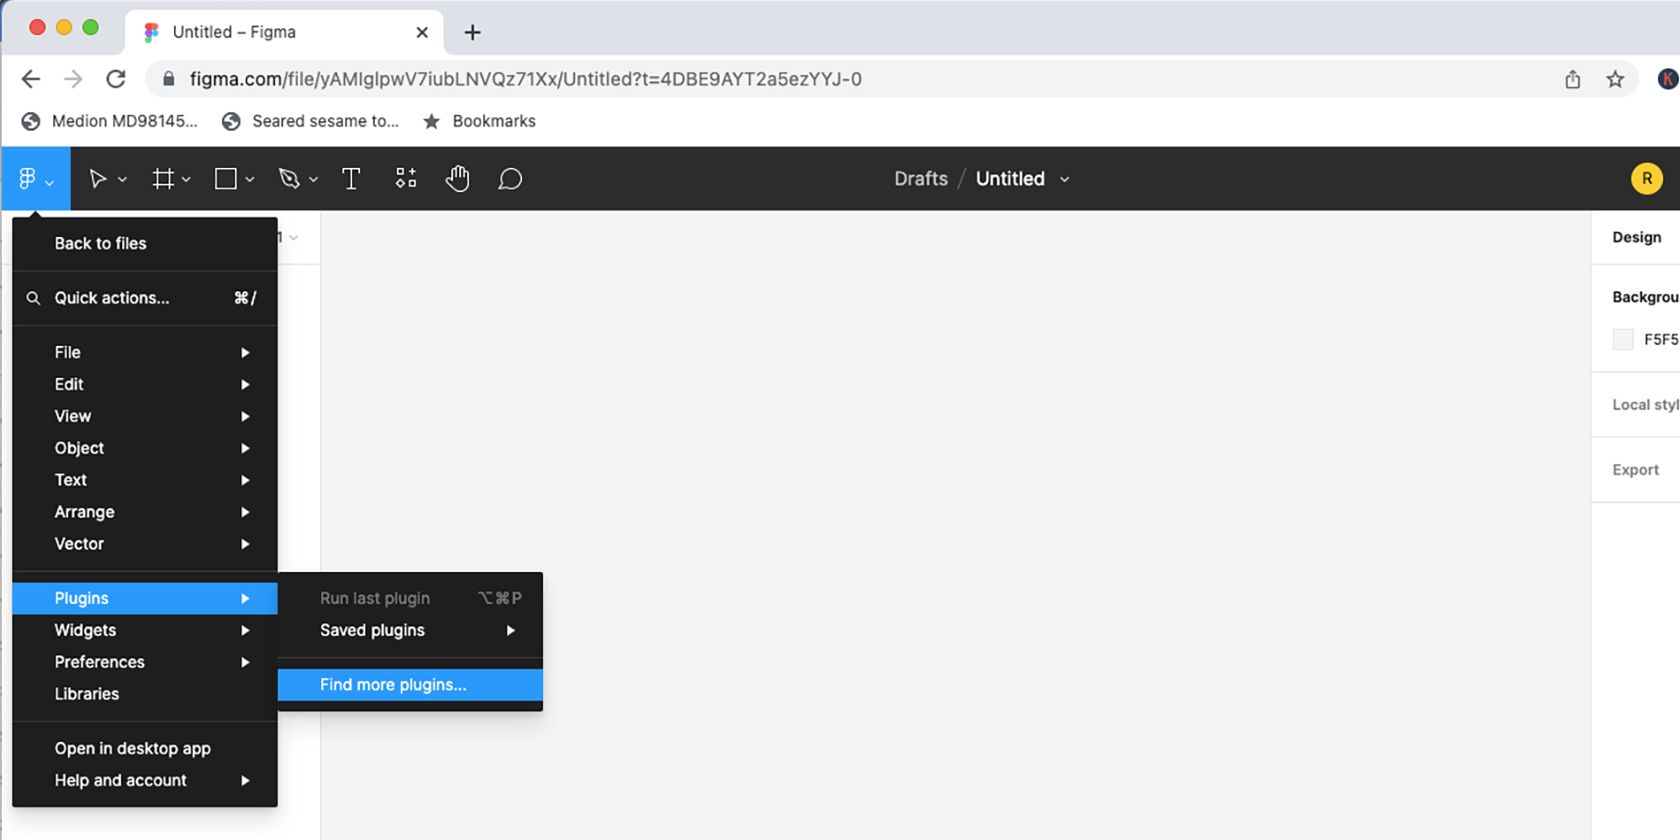Click the browser forward arrow

pos(73,79)
